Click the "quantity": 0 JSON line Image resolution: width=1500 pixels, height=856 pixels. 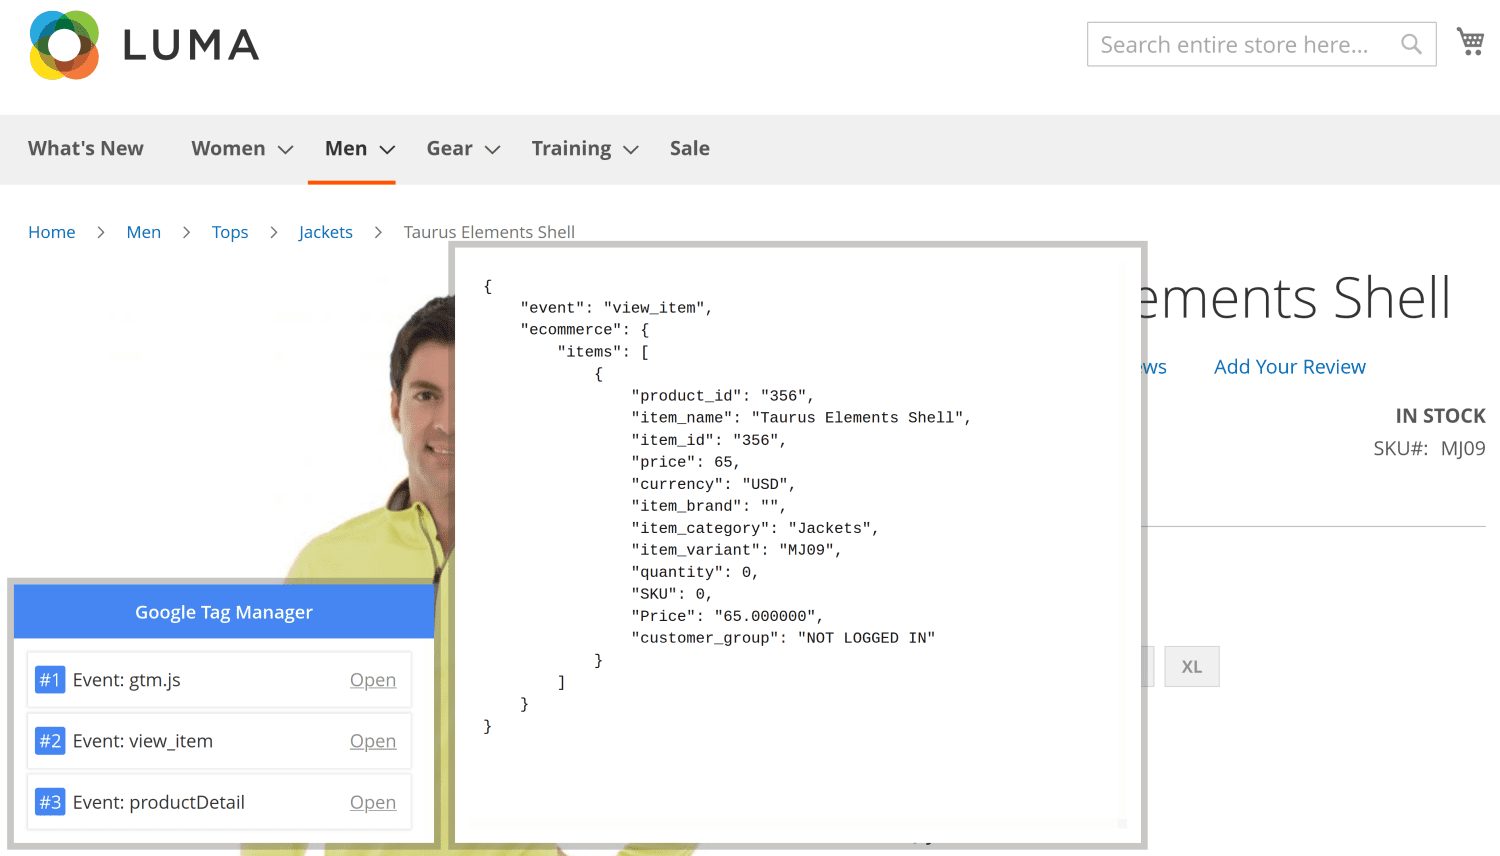[x=695, y=572]
